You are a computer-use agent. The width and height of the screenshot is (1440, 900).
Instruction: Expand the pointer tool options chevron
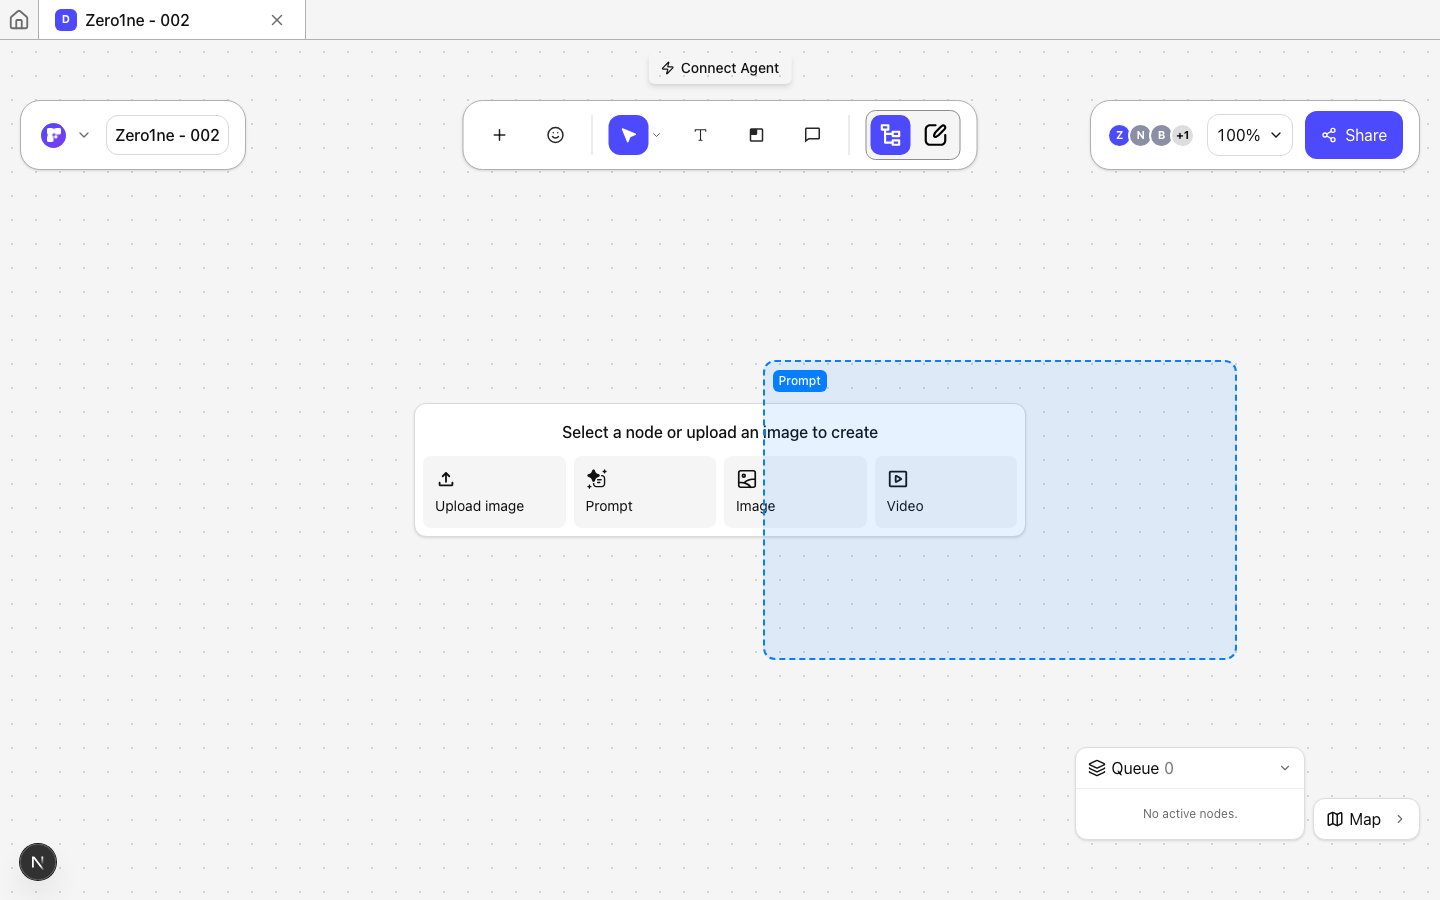656,135
